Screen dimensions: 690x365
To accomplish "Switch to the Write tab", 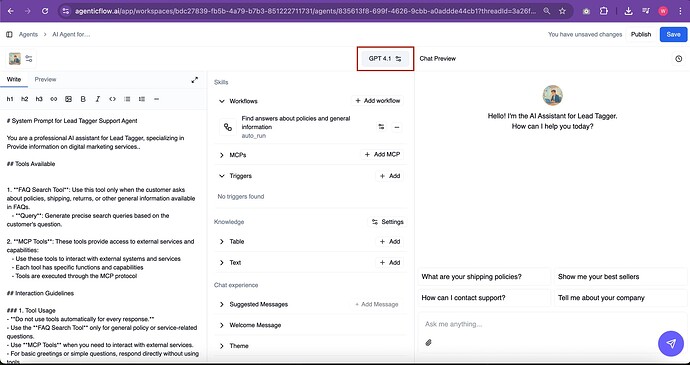I will 14,79.
